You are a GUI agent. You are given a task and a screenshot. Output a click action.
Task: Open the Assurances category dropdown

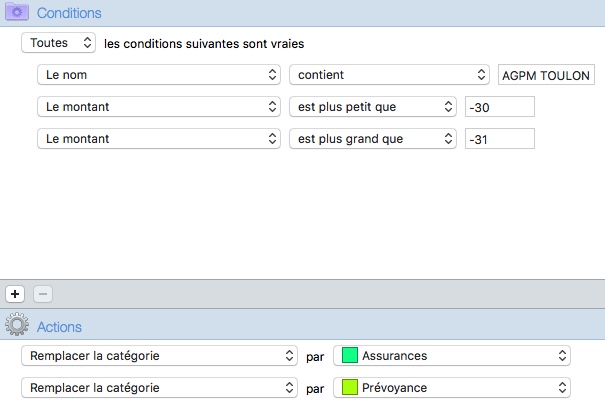coord(452,355)
